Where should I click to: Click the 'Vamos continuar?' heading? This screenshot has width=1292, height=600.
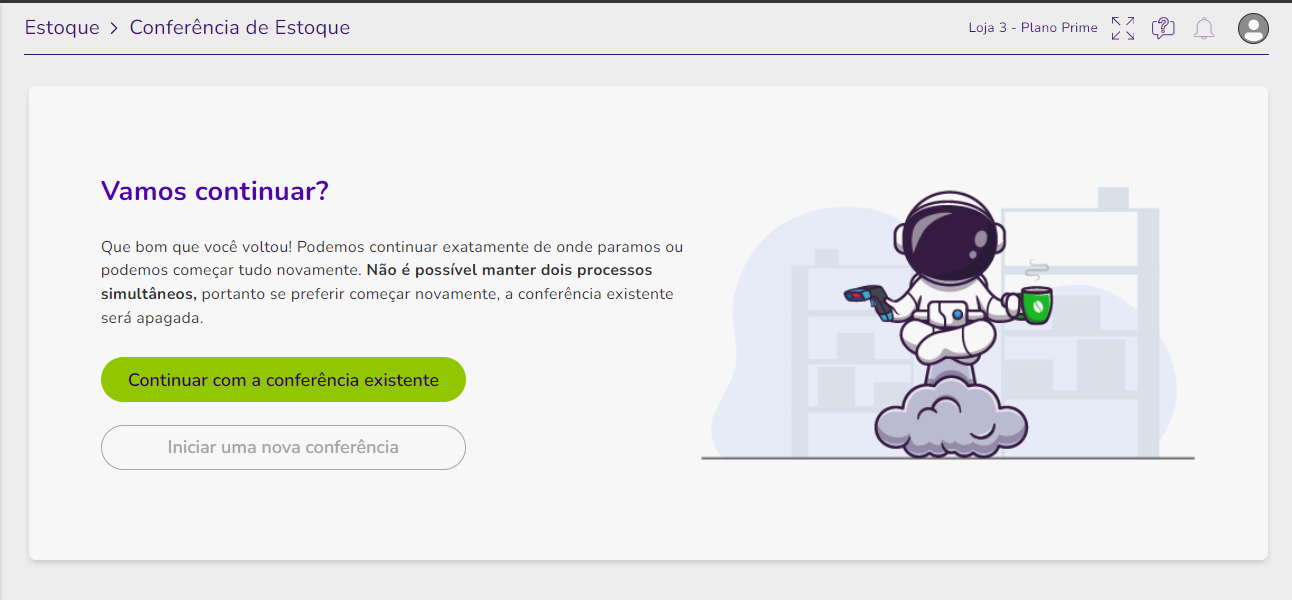(x=215, y=191)
